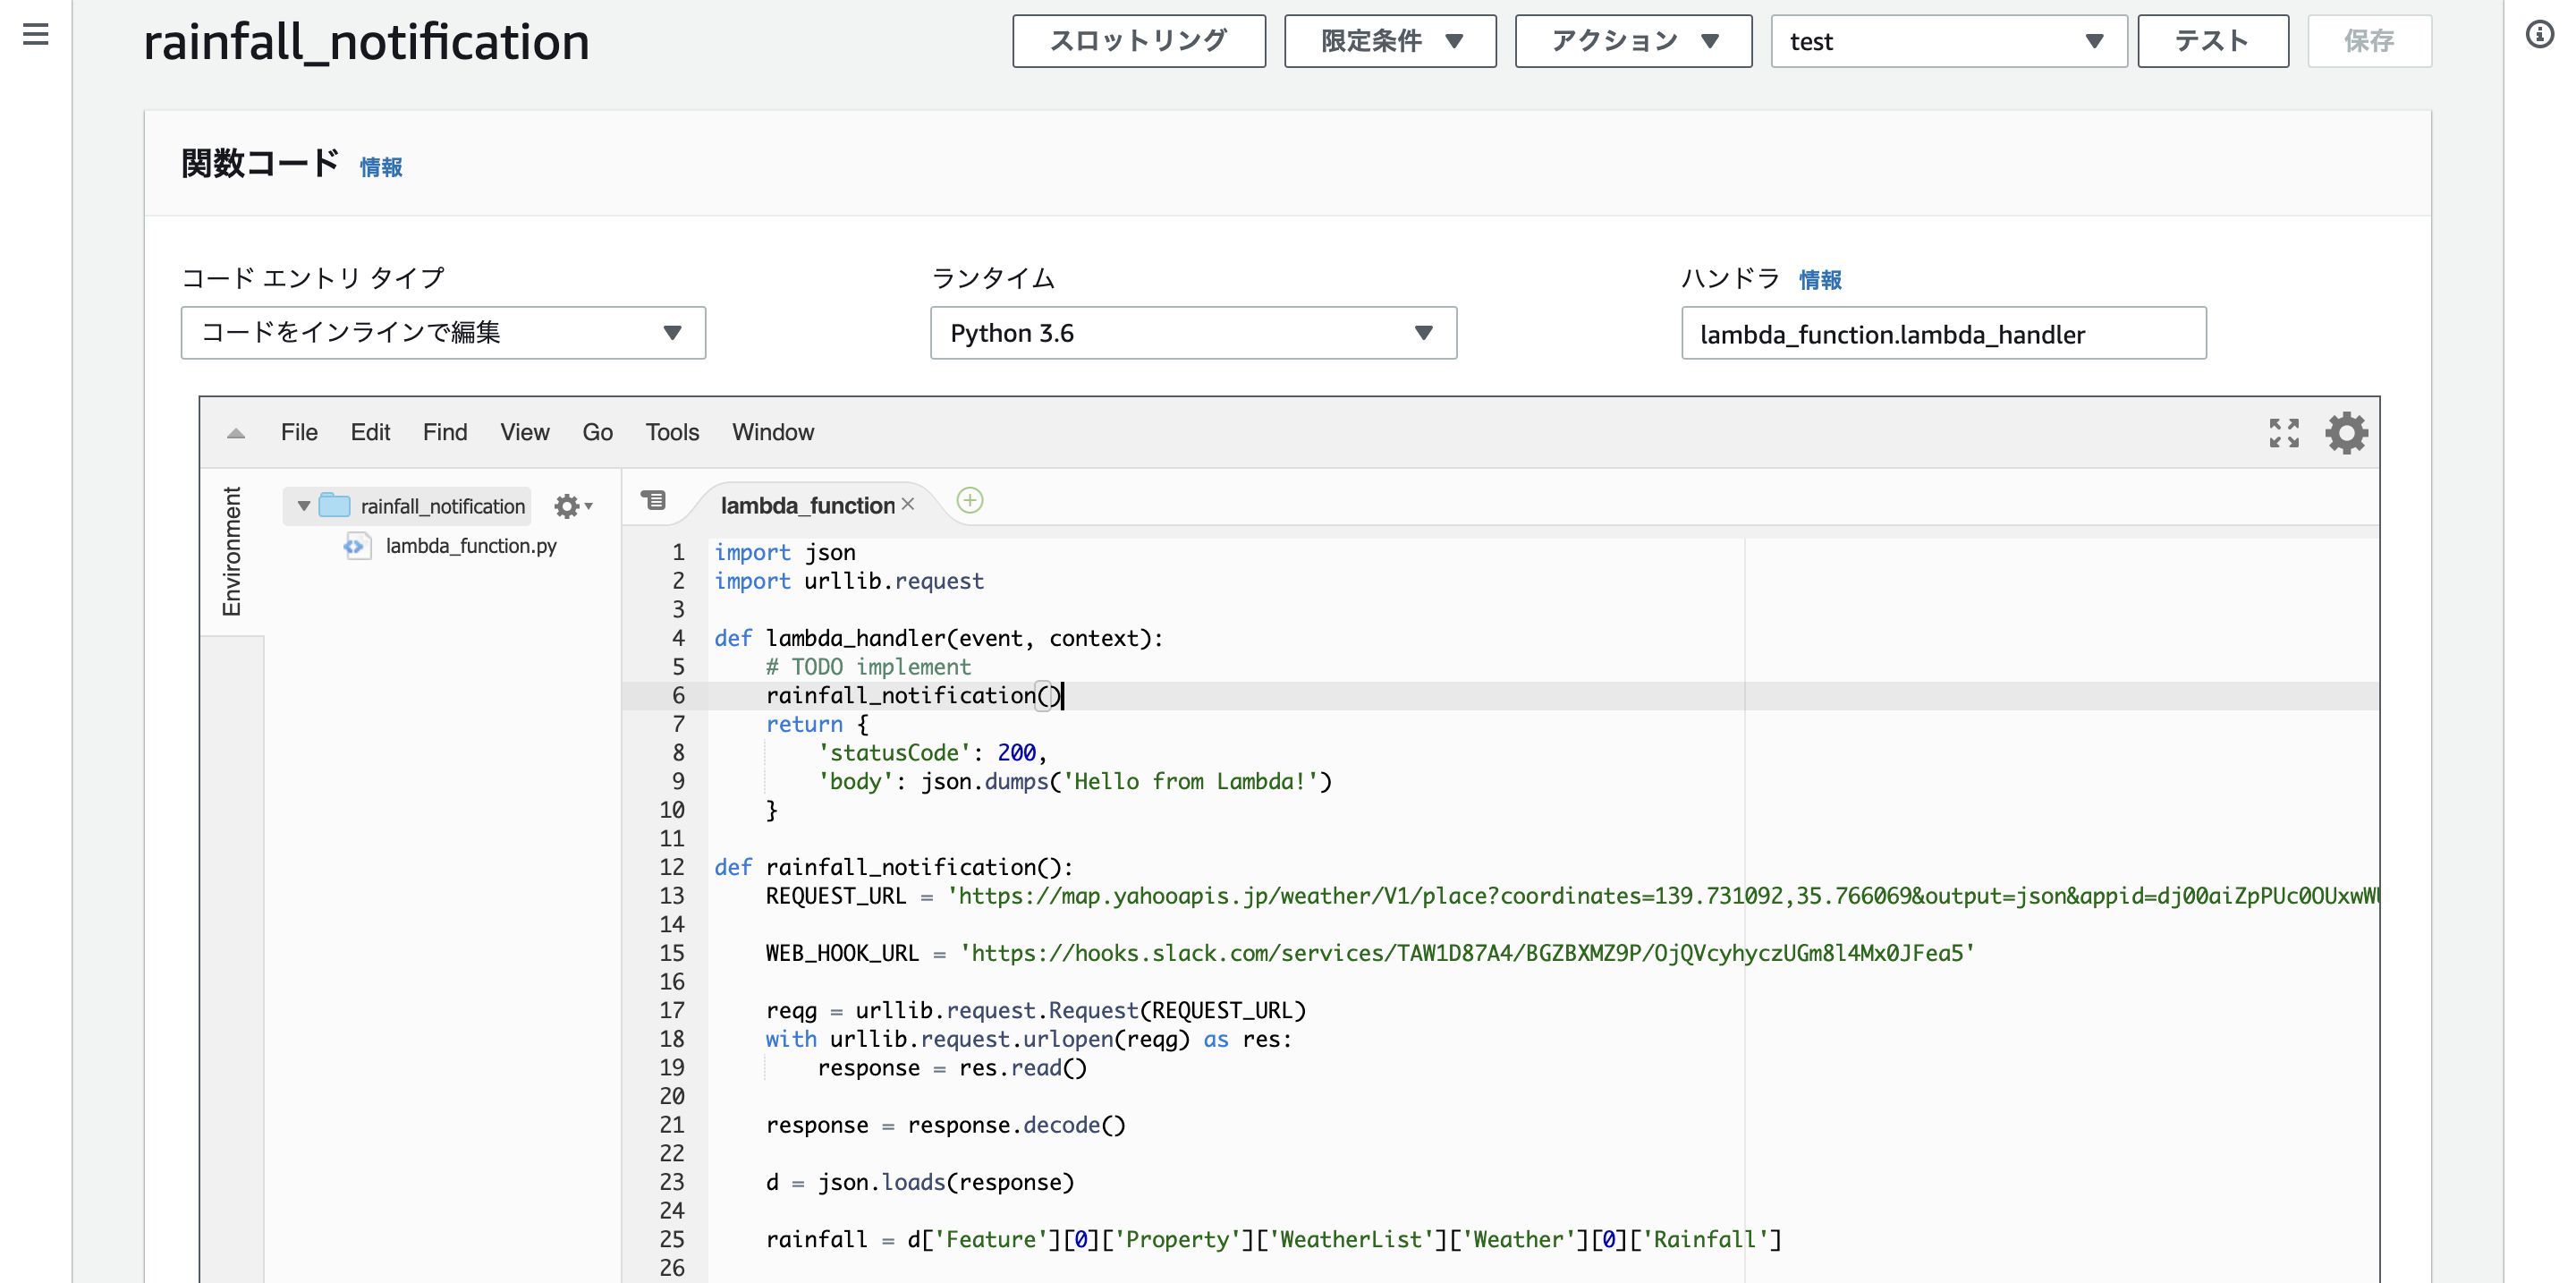
Task: Click the REQUEST_URL assignment line
Action: pos(1572,896)
